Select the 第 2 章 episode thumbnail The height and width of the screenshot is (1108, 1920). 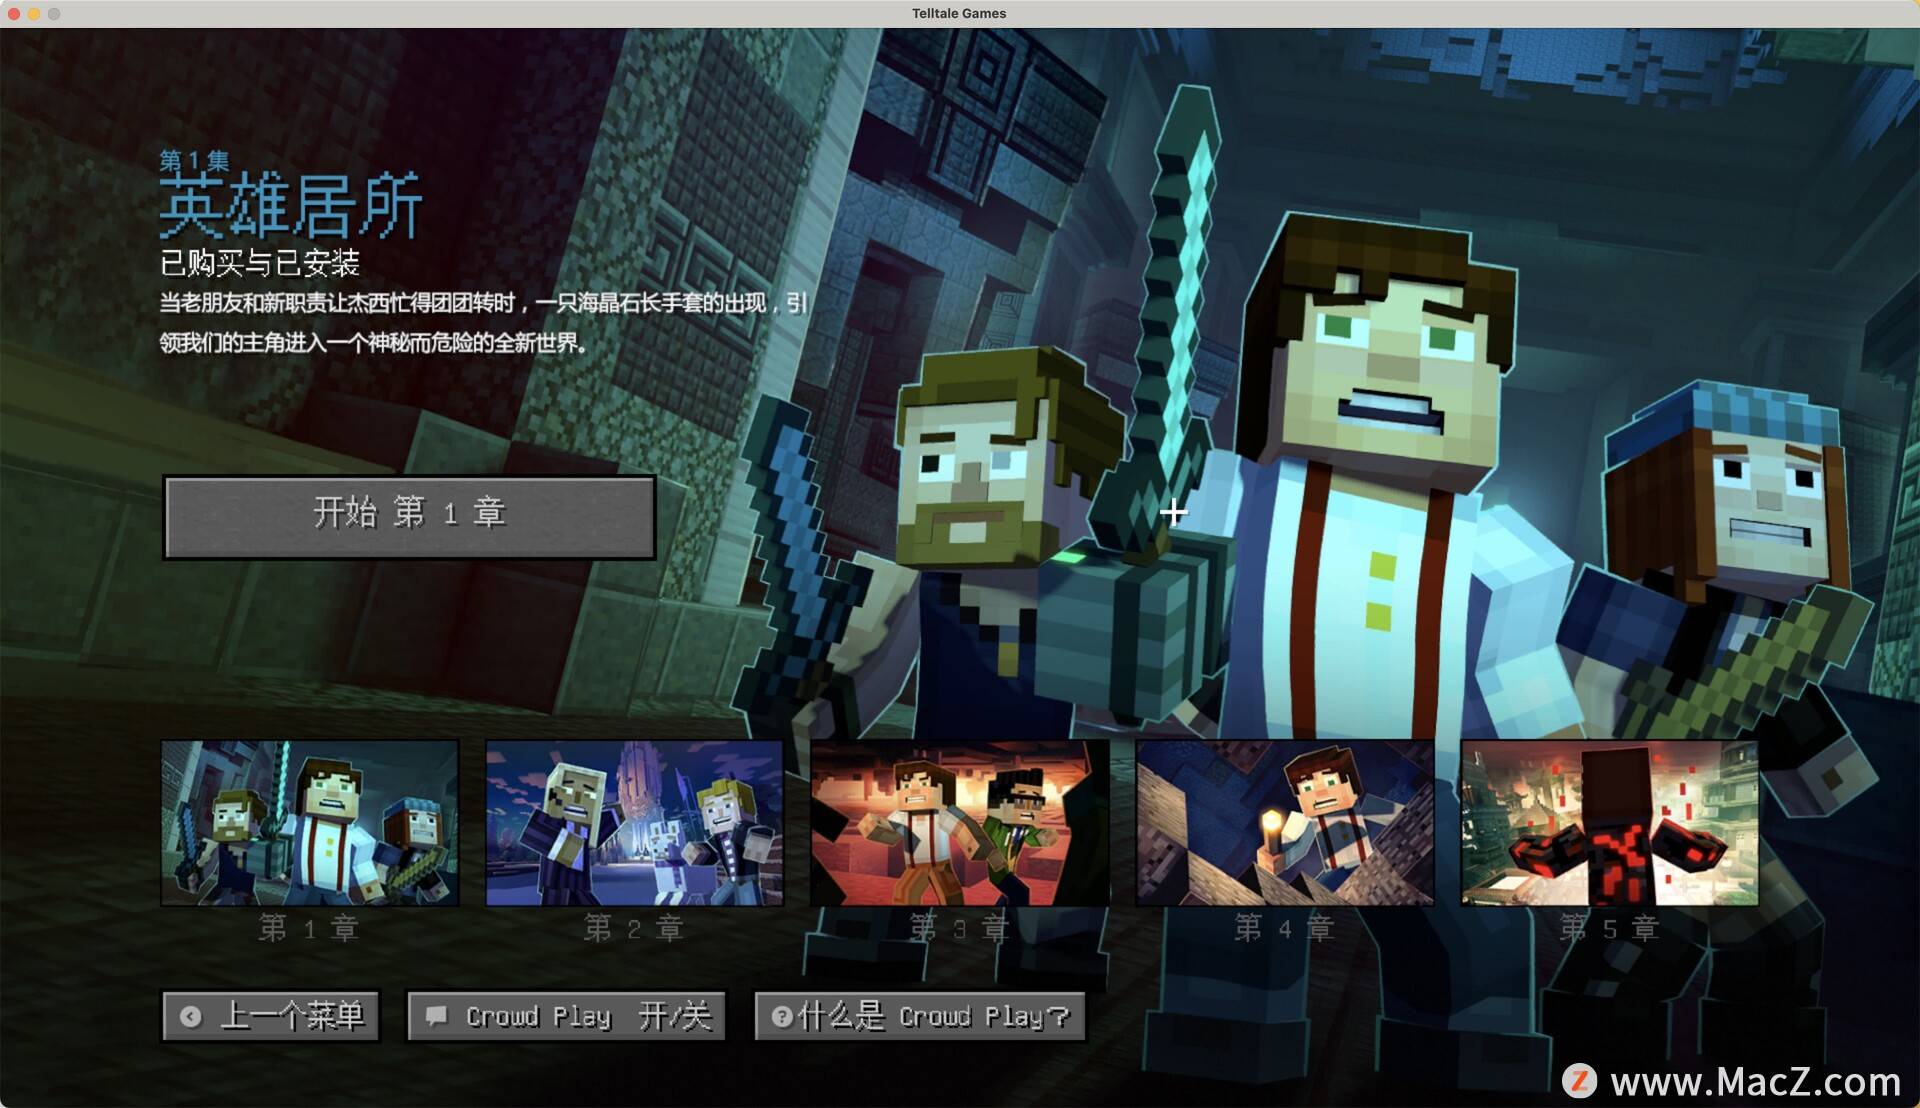pos(634,823)
